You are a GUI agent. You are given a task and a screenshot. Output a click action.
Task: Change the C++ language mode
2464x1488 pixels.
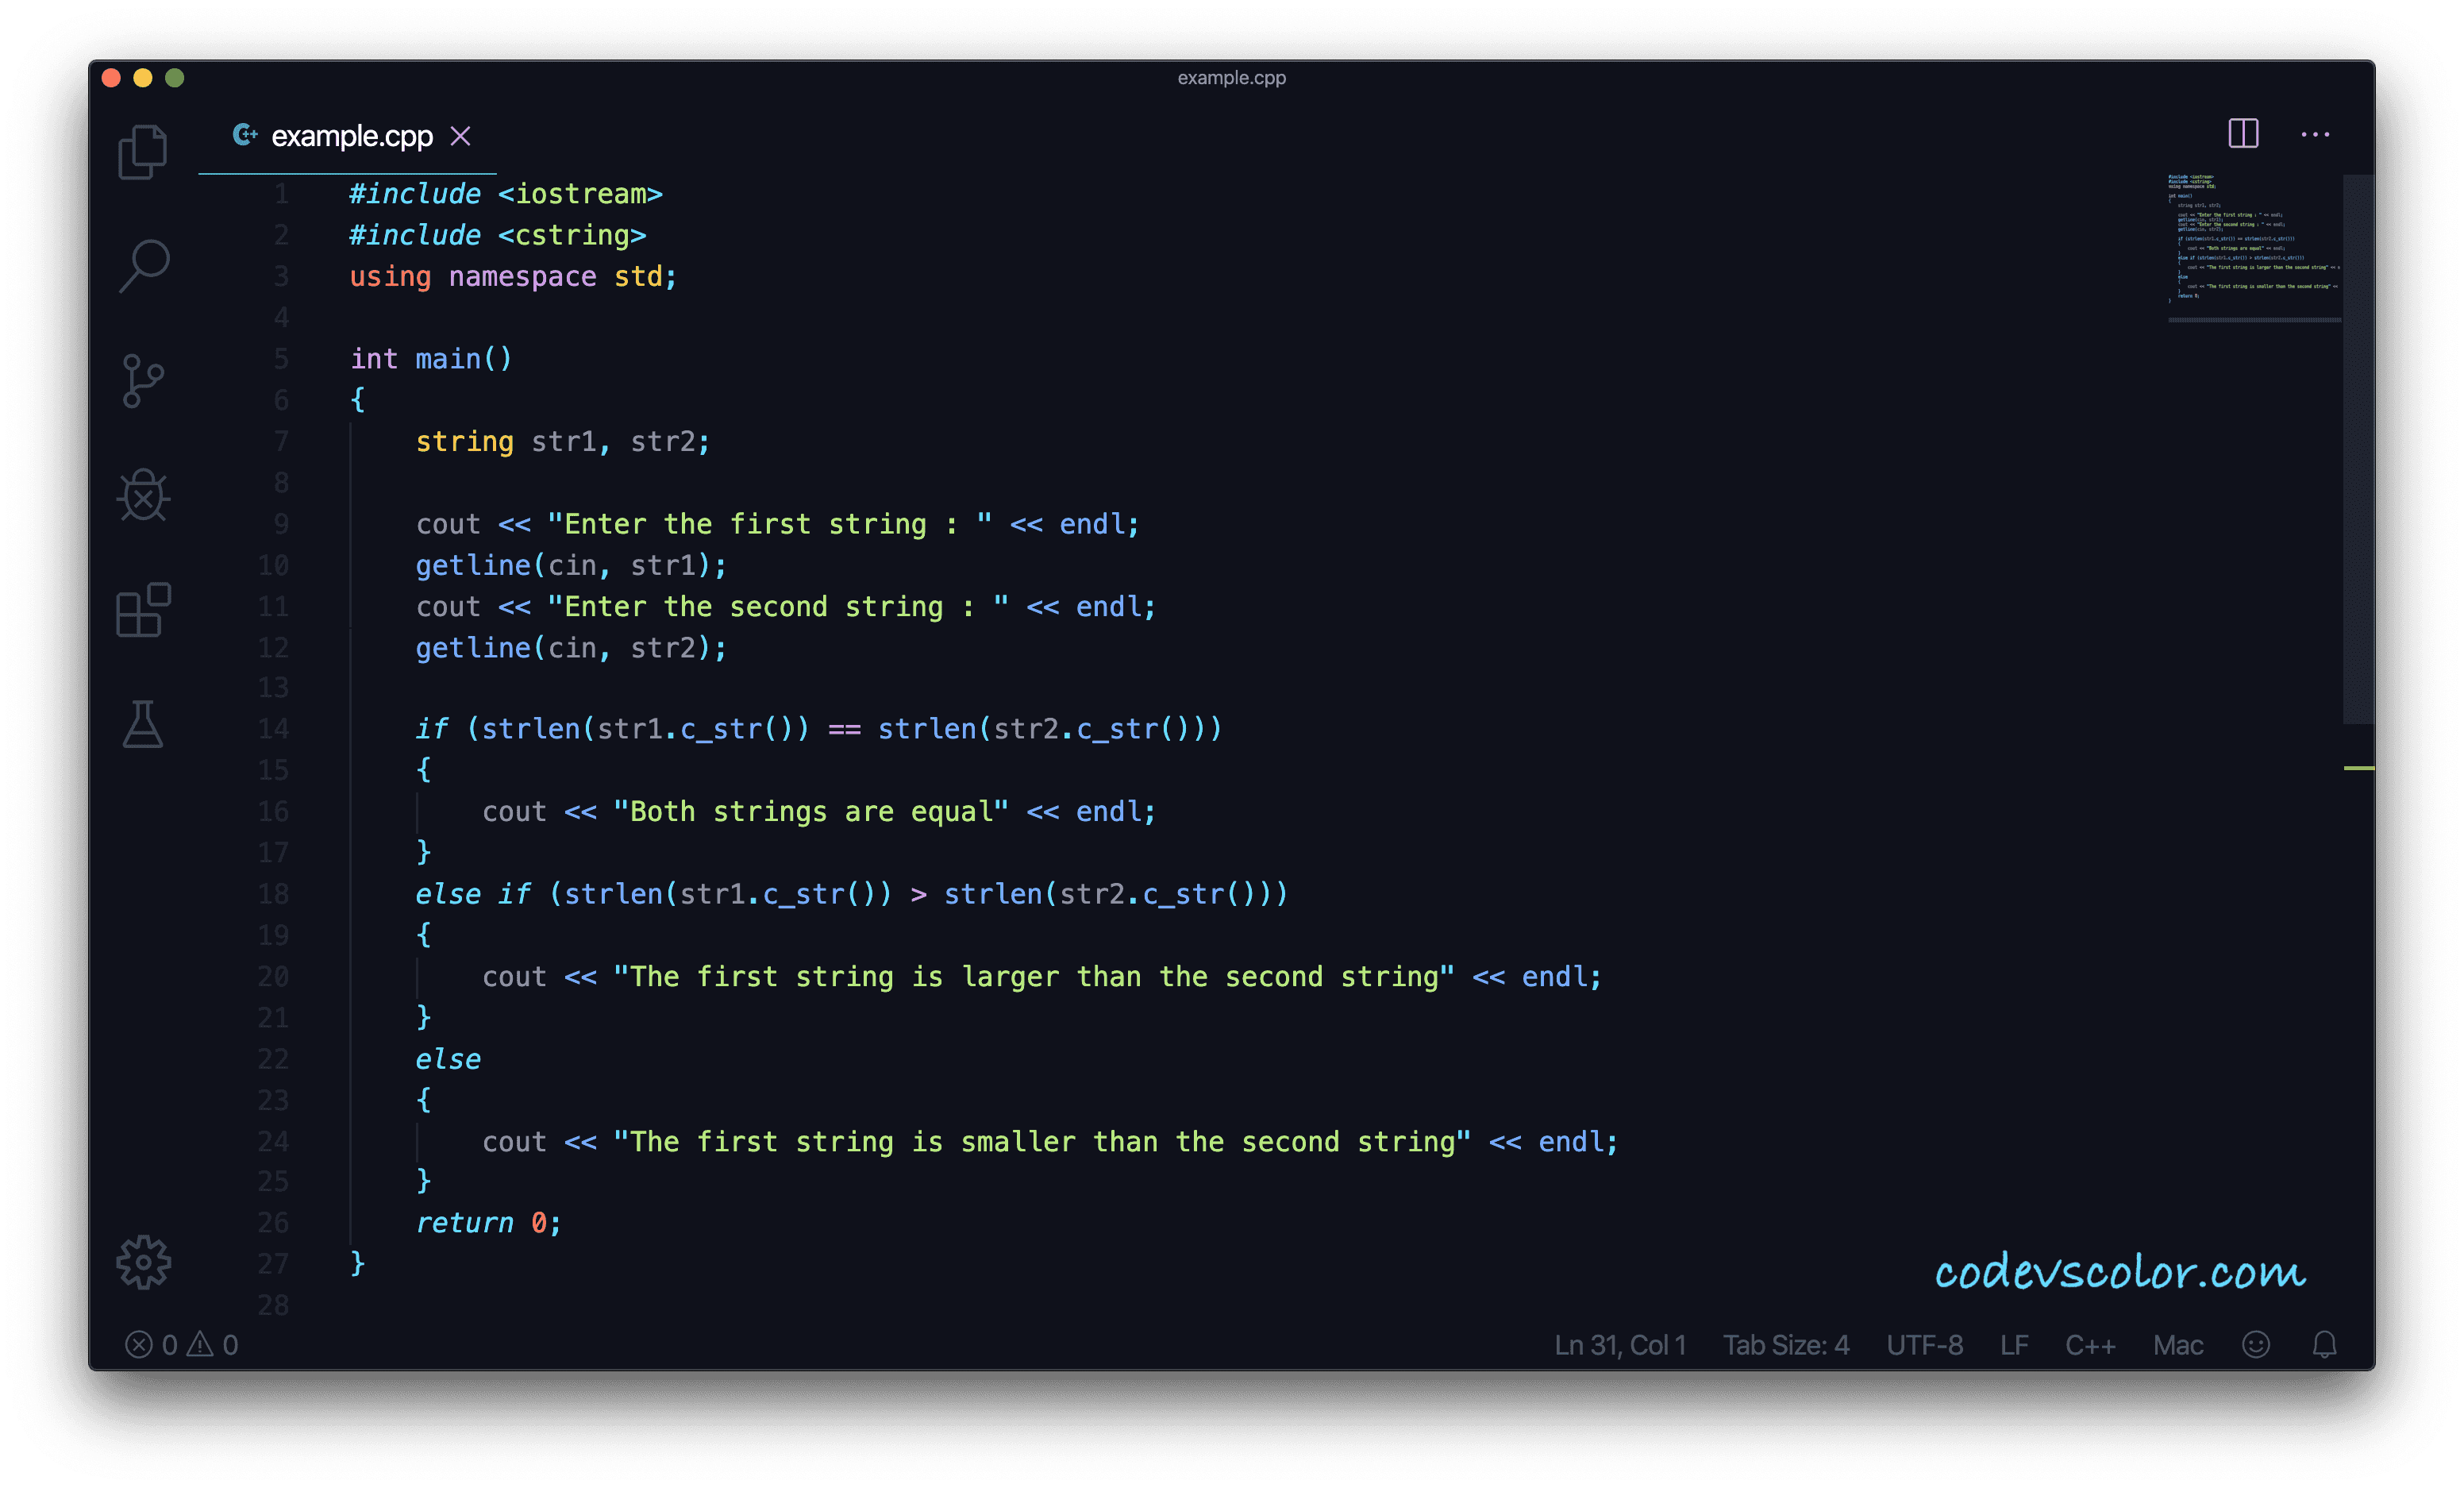click(2090, 1345)
